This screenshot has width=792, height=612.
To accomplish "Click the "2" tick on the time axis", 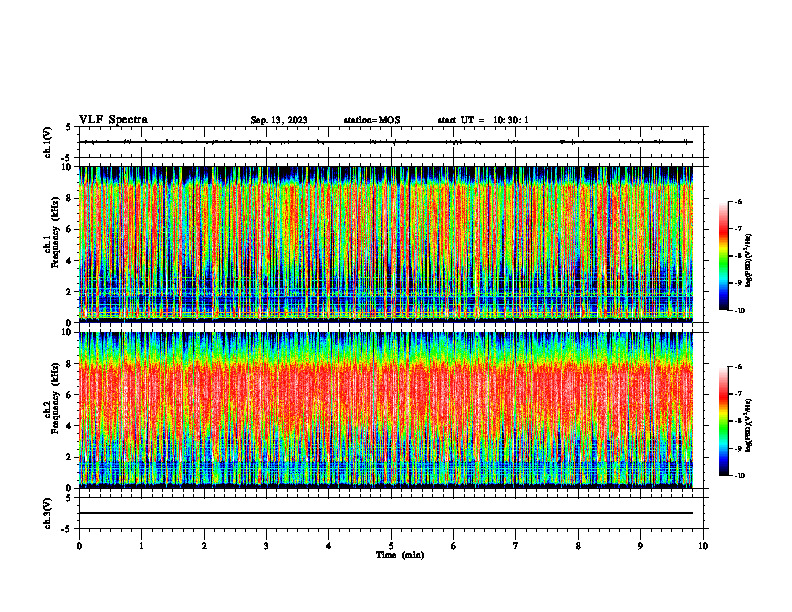I will coord(204,546).
